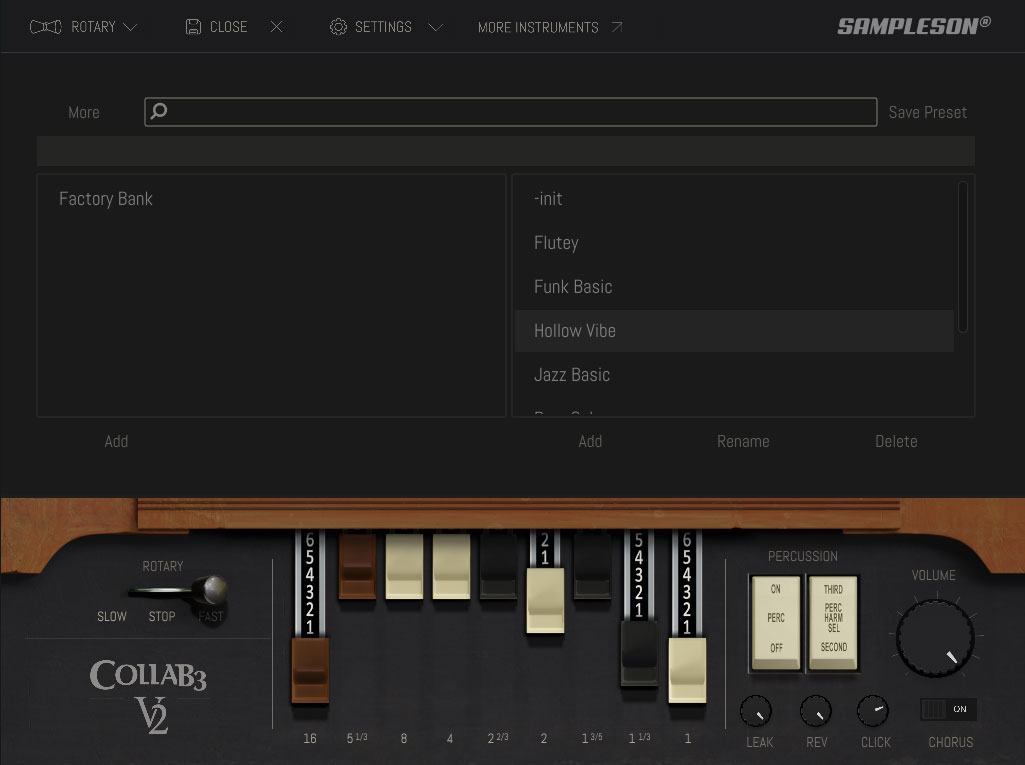The width and height of the screenshot is (1025, 765).
Task: Select the Funk Basic preset
Action: click(734, 286)
